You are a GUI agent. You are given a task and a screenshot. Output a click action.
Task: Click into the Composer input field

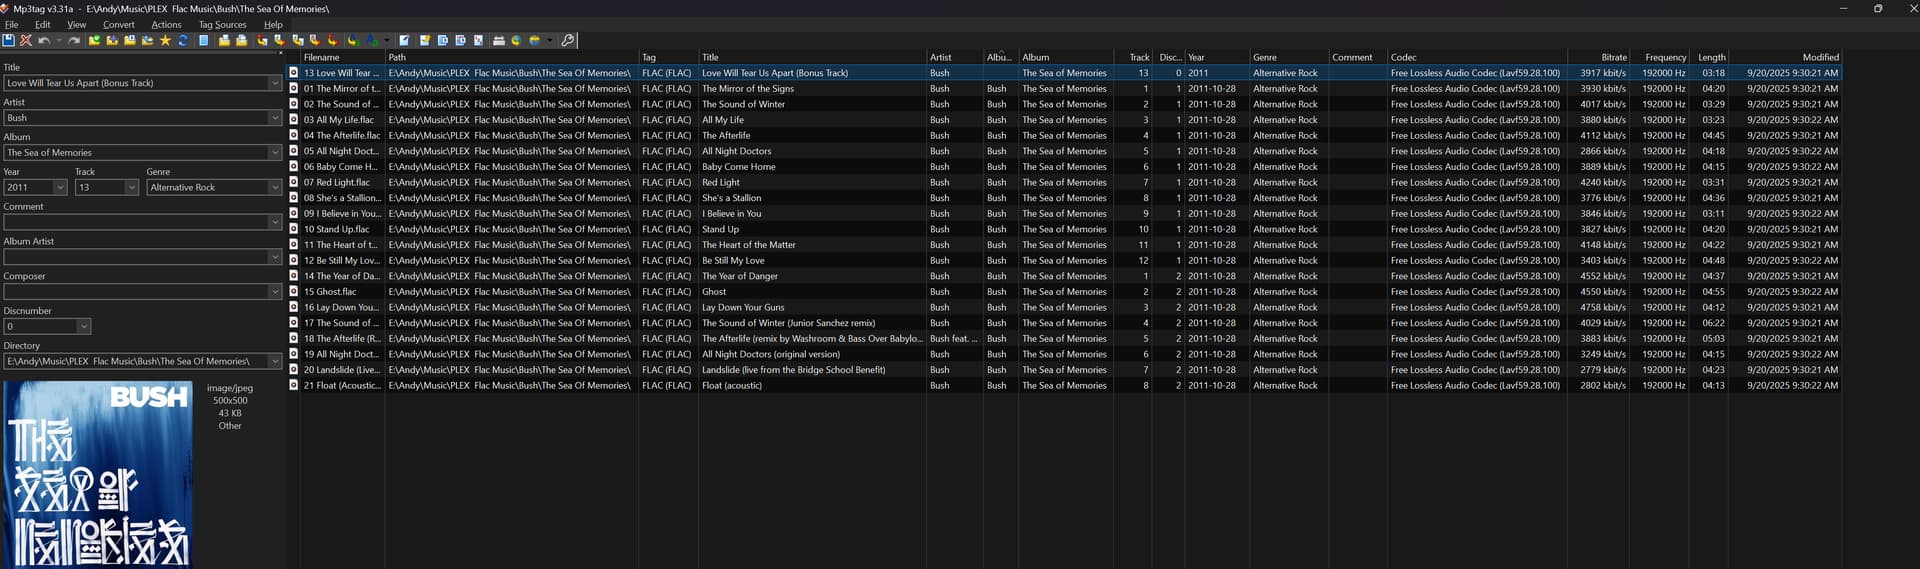tap(136, 292)
